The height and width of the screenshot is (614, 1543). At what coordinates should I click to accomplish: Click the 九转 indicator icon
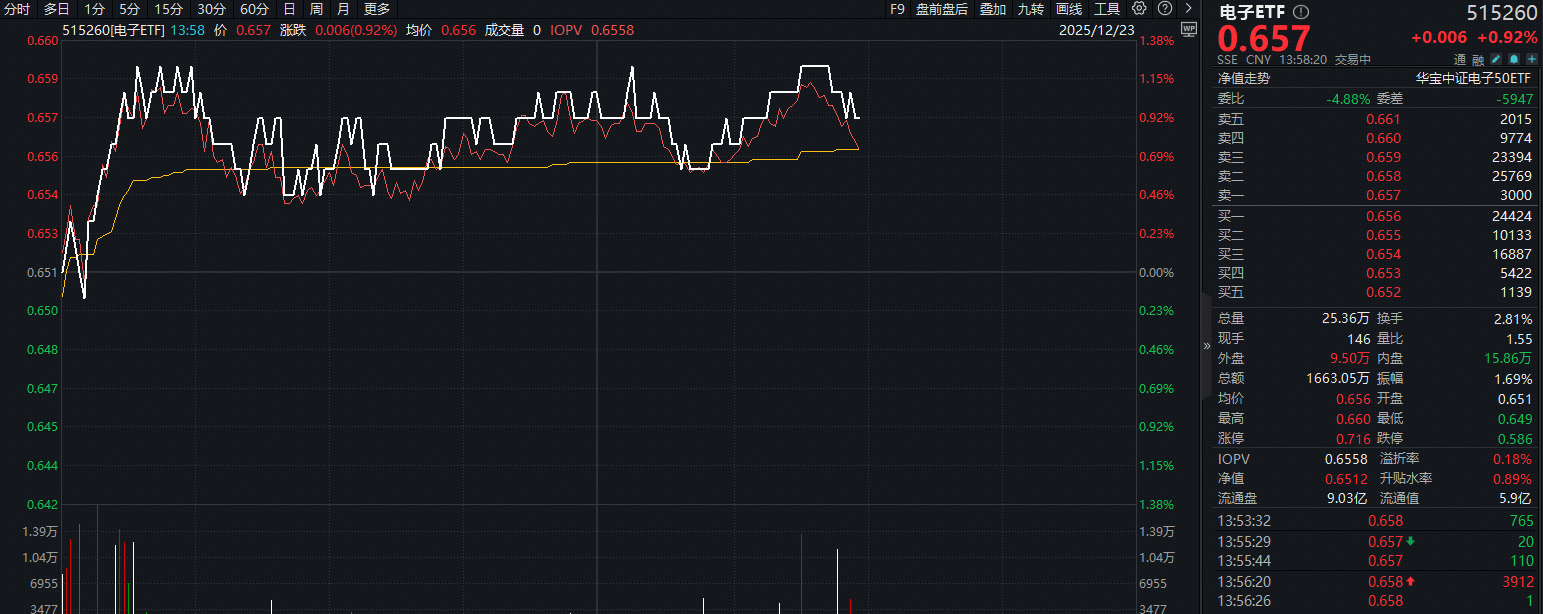click(1029, 8)
